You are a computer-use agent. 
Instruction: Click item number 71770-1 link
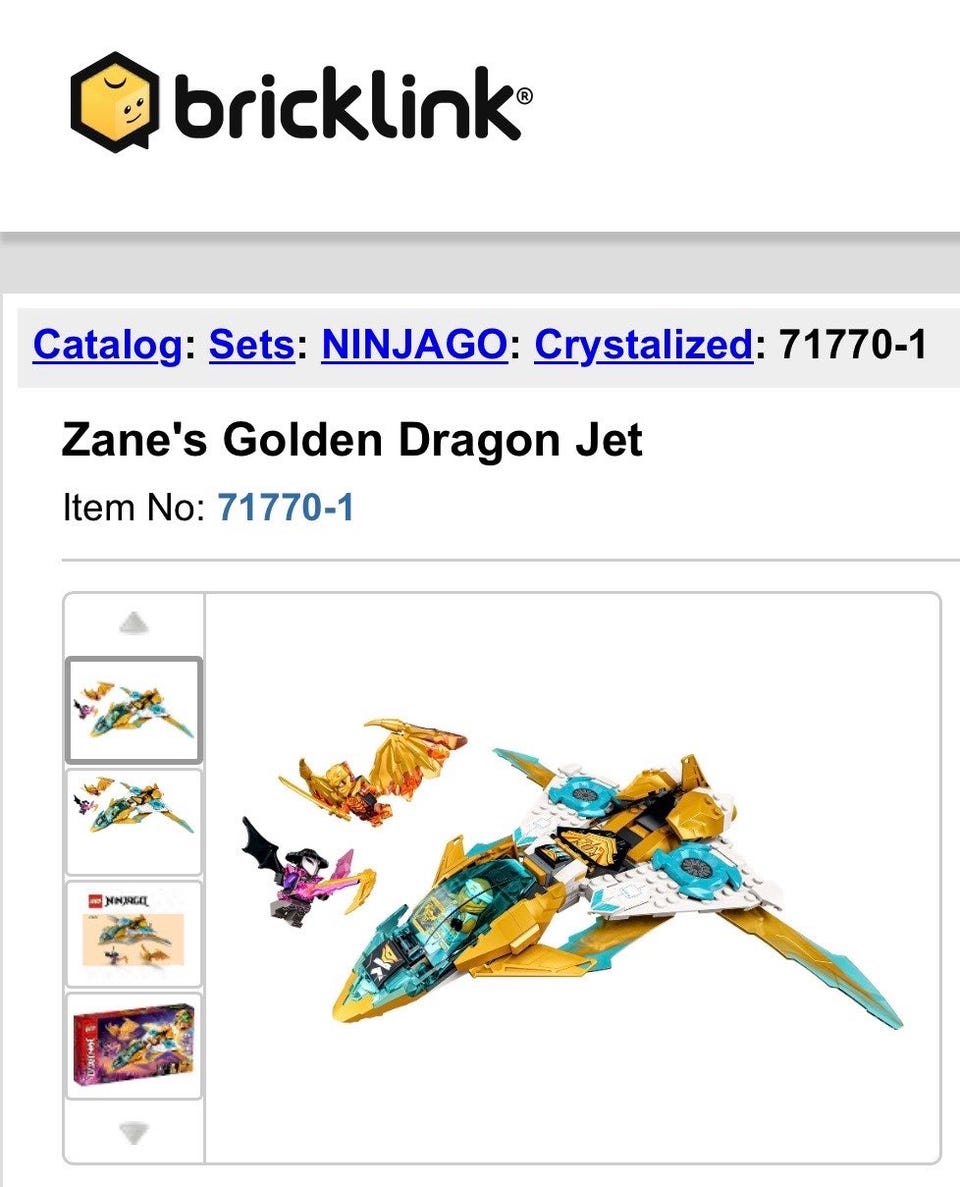pyautogui.click(x=286, y=507)
